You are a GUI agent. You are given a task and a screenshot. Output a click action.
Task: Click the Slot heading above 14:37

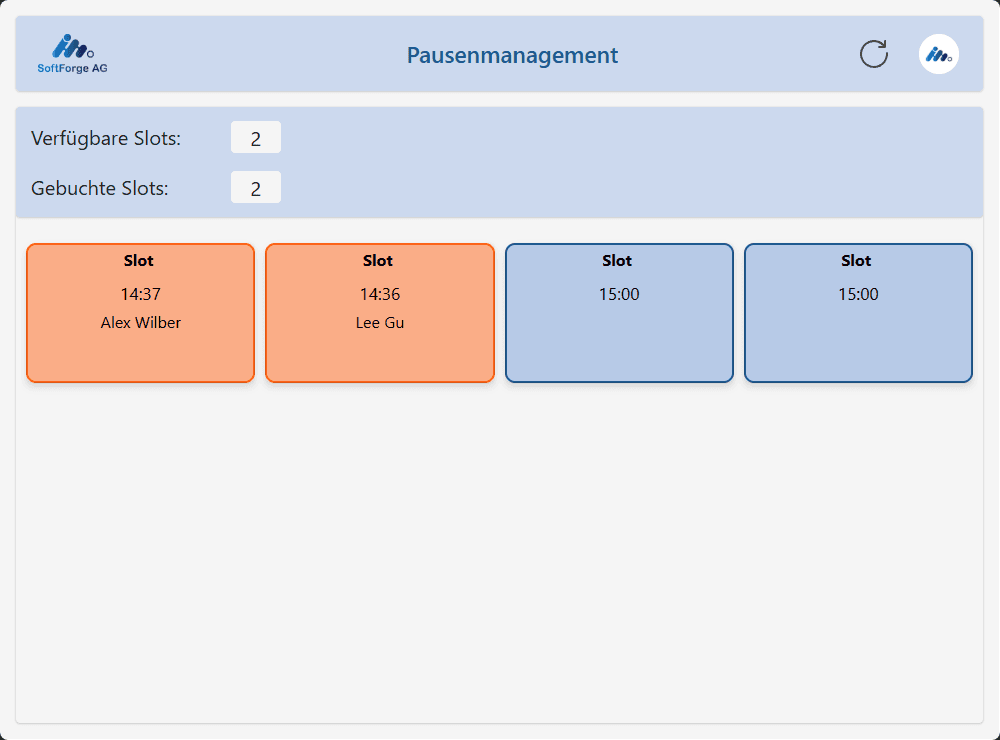coord(138,261)
